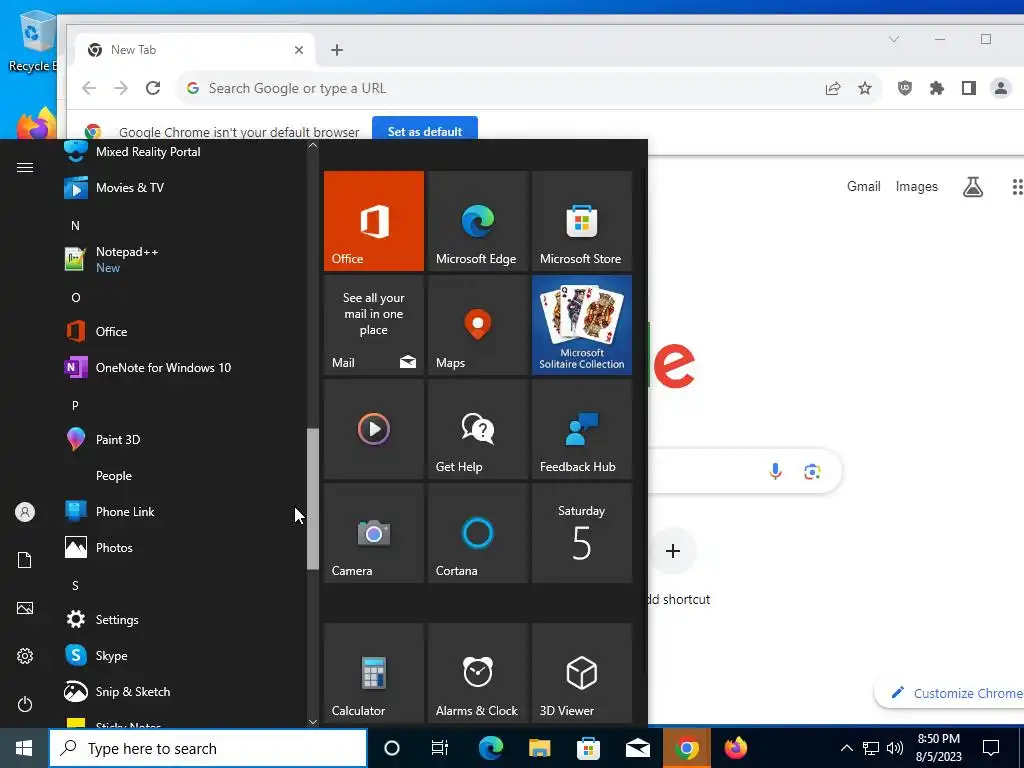
Task: Close the New Tab tab
Action: pos(299,50)
